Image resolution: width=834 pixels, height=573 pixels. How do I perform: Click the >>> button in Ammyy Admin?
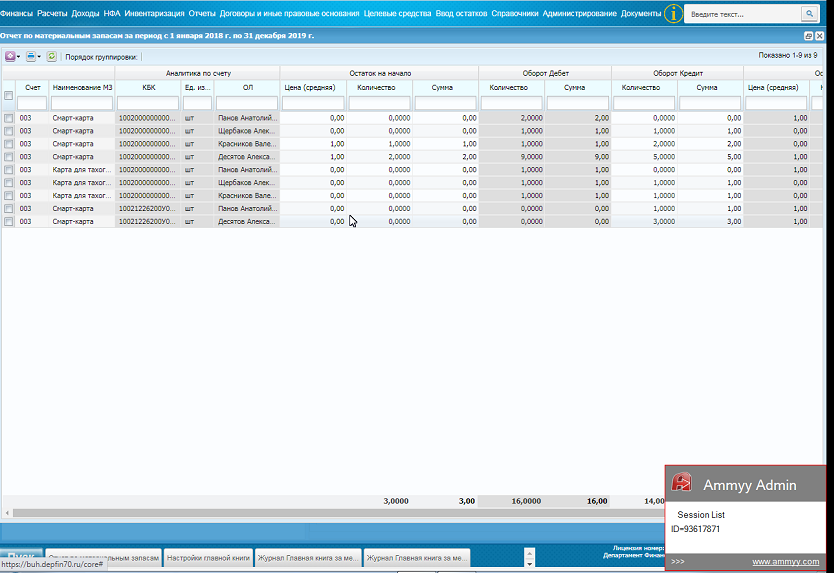pyautogui.click(x=678, y=562)
